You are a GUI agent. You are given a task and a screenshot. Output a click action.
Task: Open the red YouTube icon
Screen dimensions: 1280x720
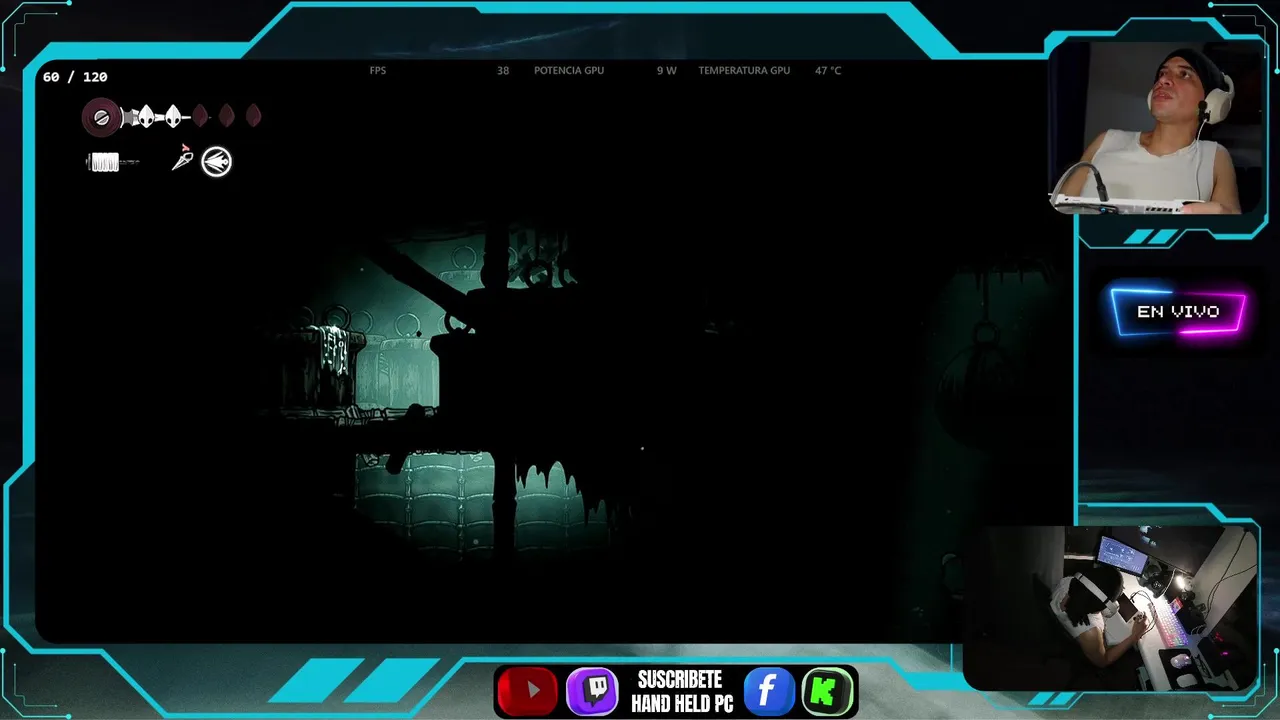click(527, 691)
